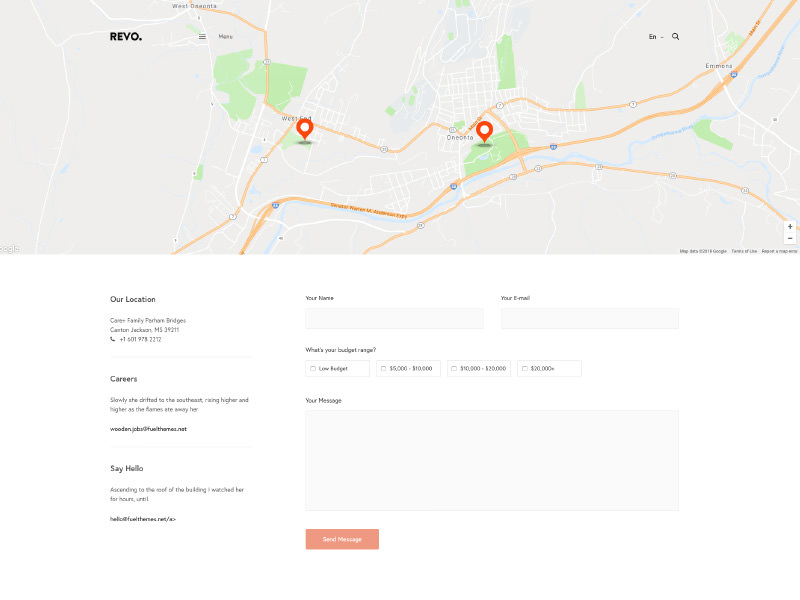800x600 pixels.
Task: Focus the Your Name input field
Action: coord(394,318)
